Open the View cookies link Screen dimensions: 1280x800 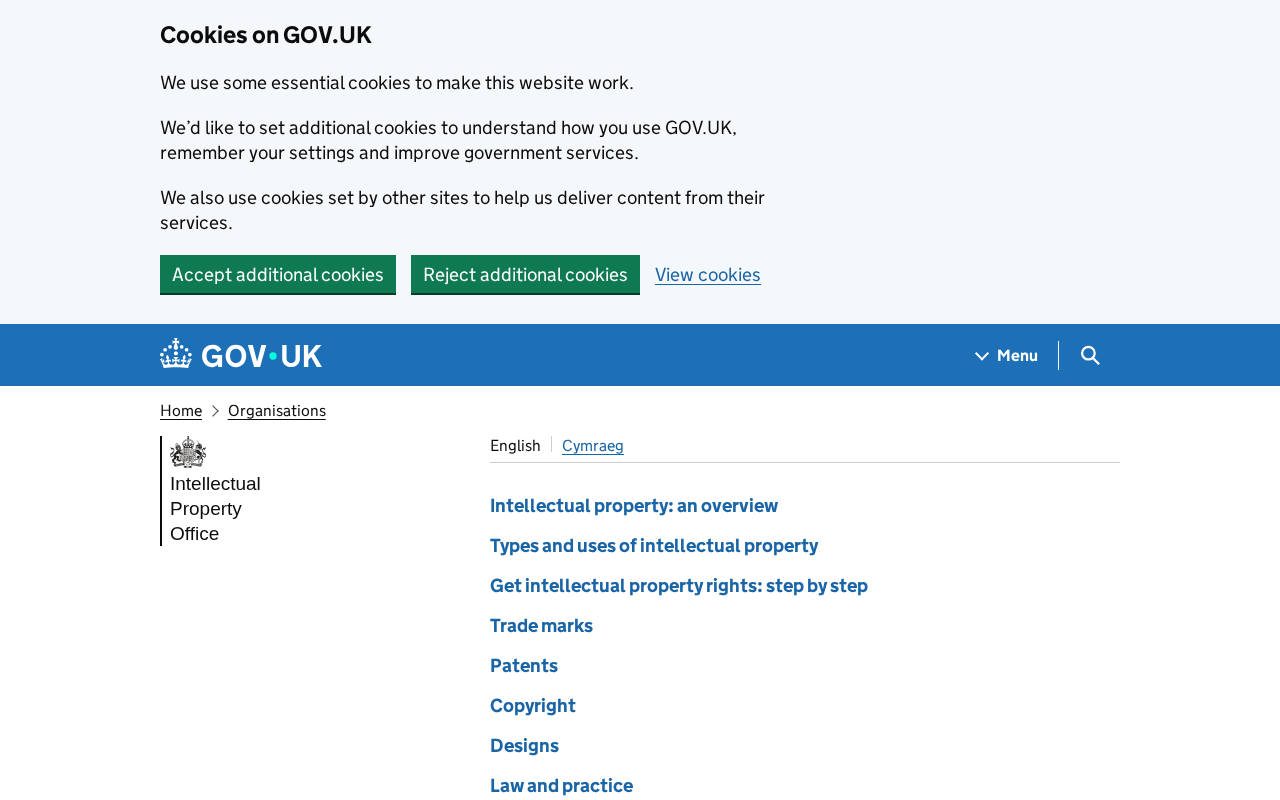pos(708,275)
